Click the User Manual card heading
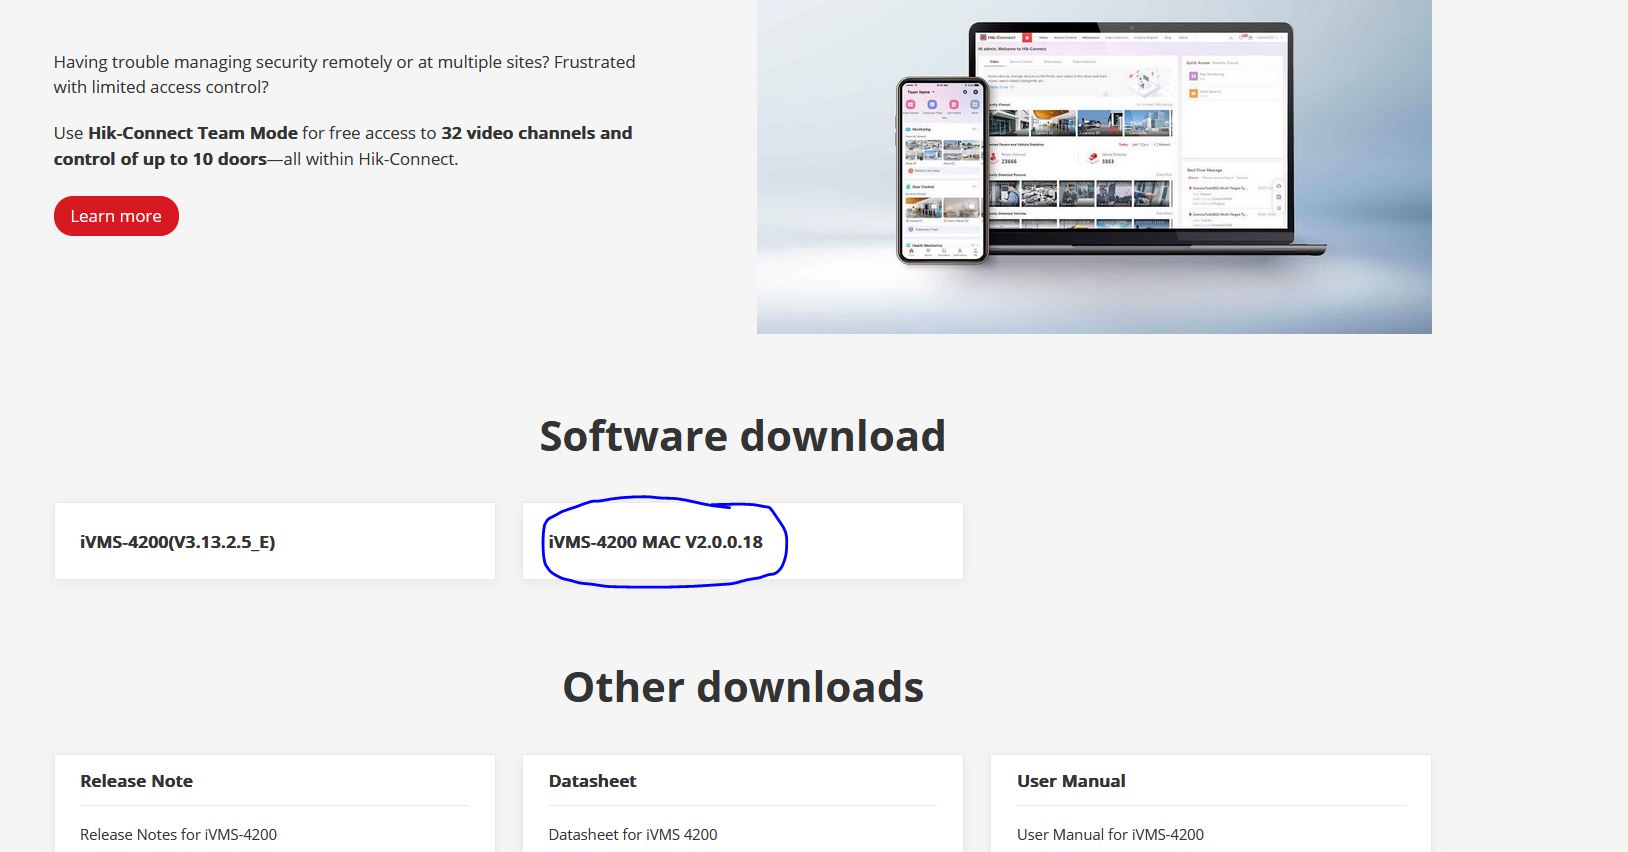Screen dimensions: 1628x852 pos(1071,781)
